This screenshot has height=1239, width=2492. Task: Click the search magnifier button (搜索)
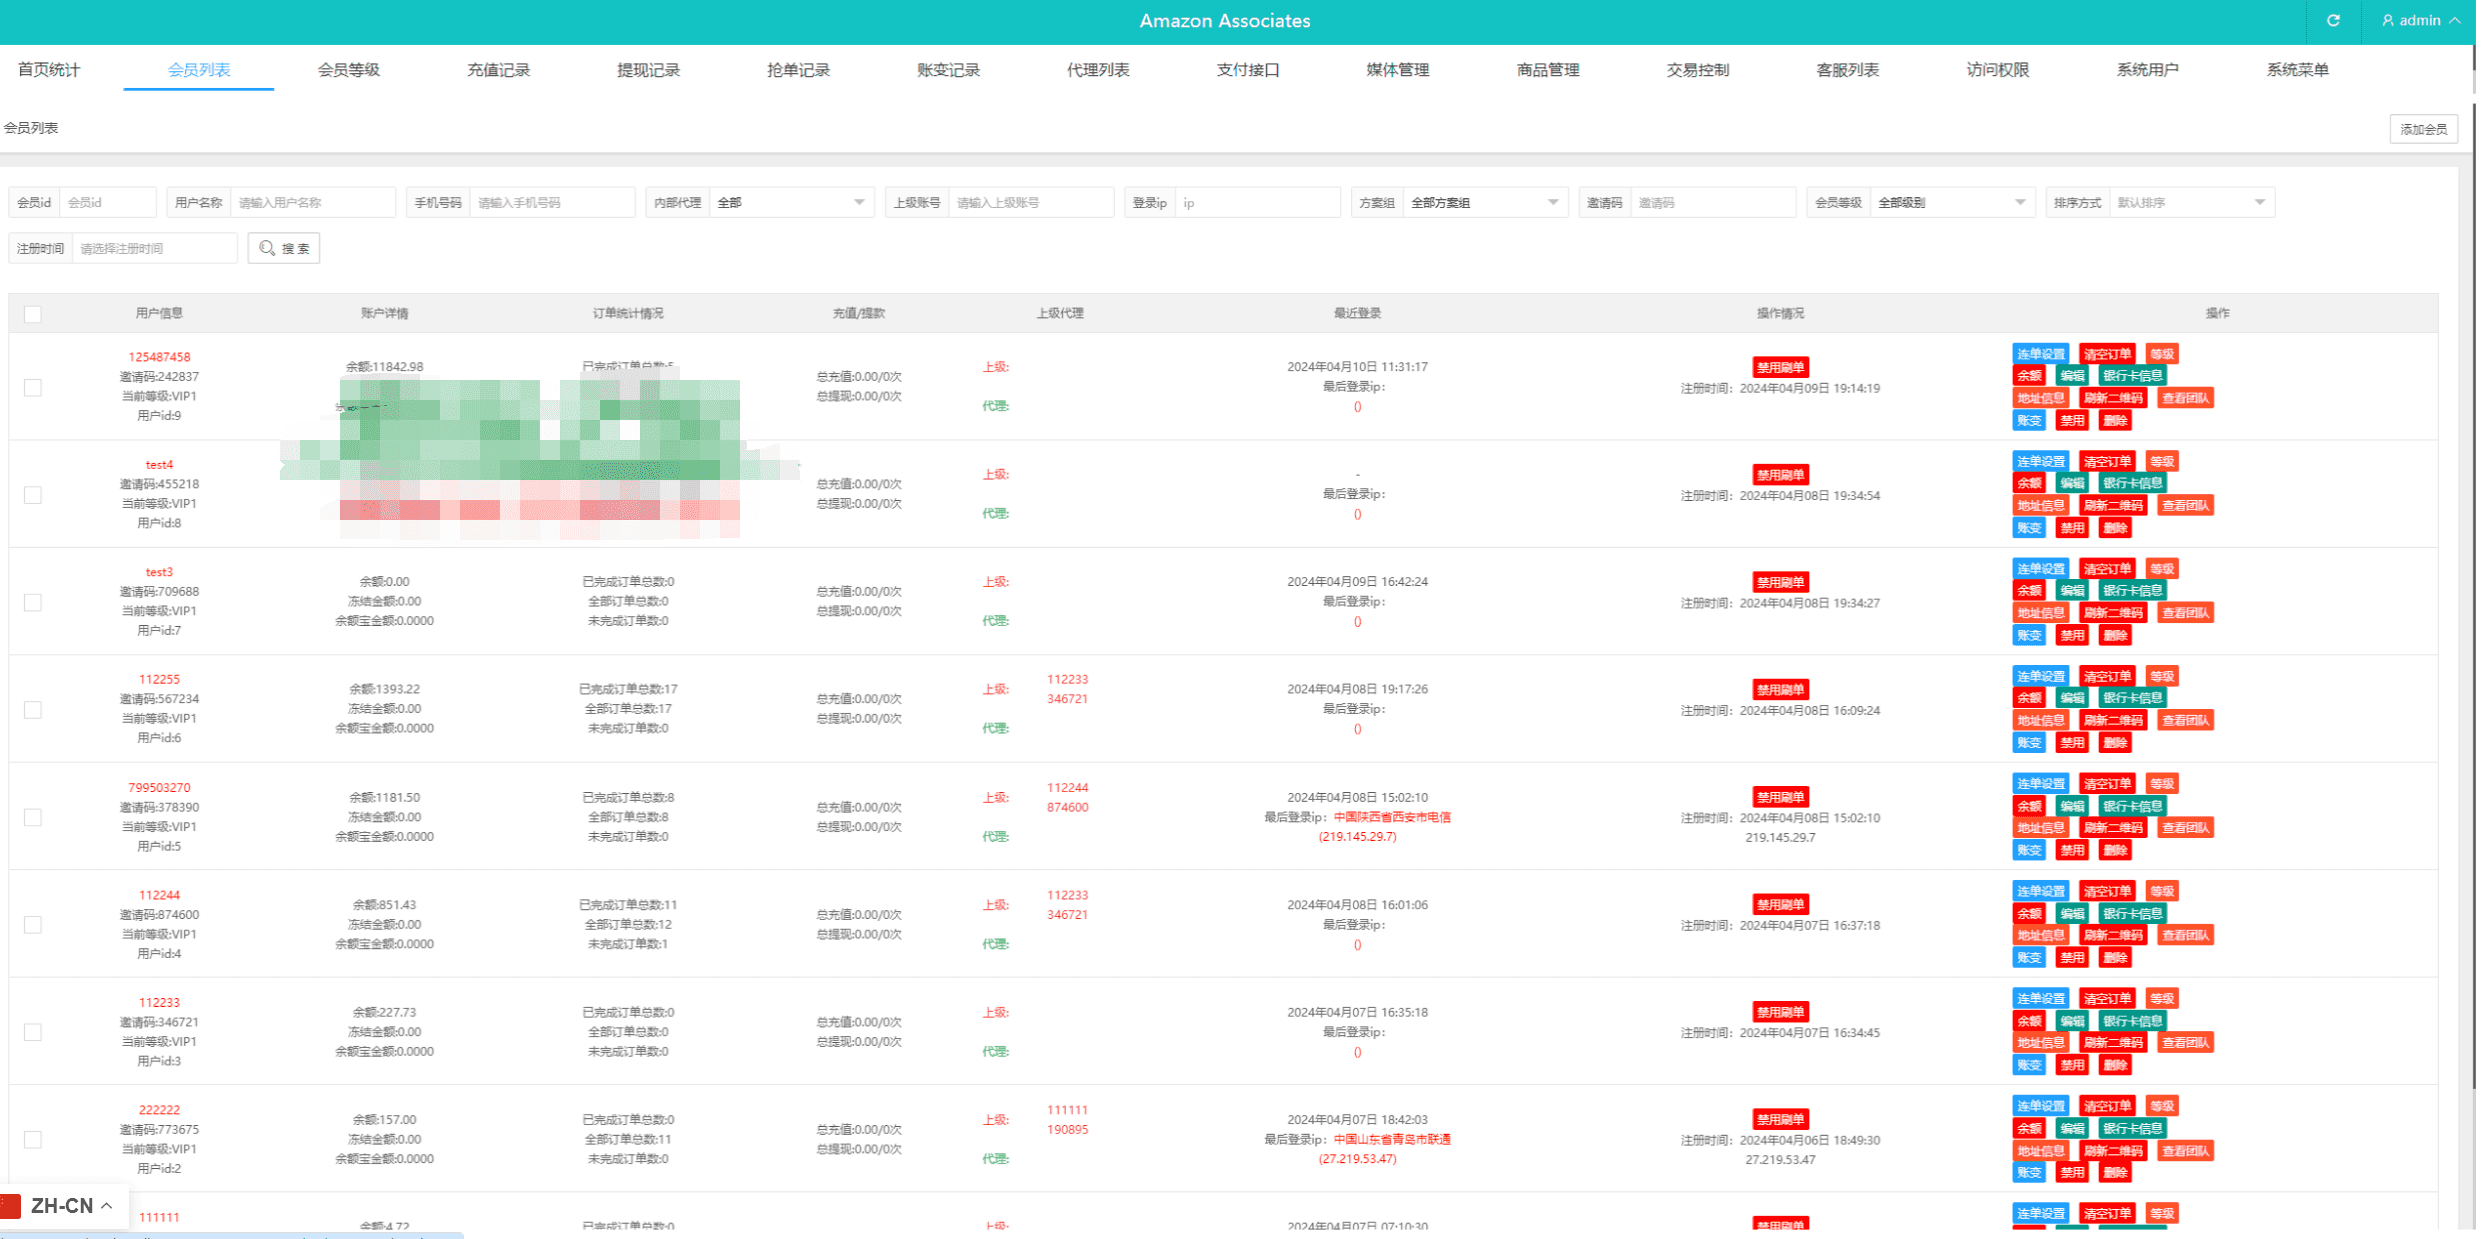[284, 248]
